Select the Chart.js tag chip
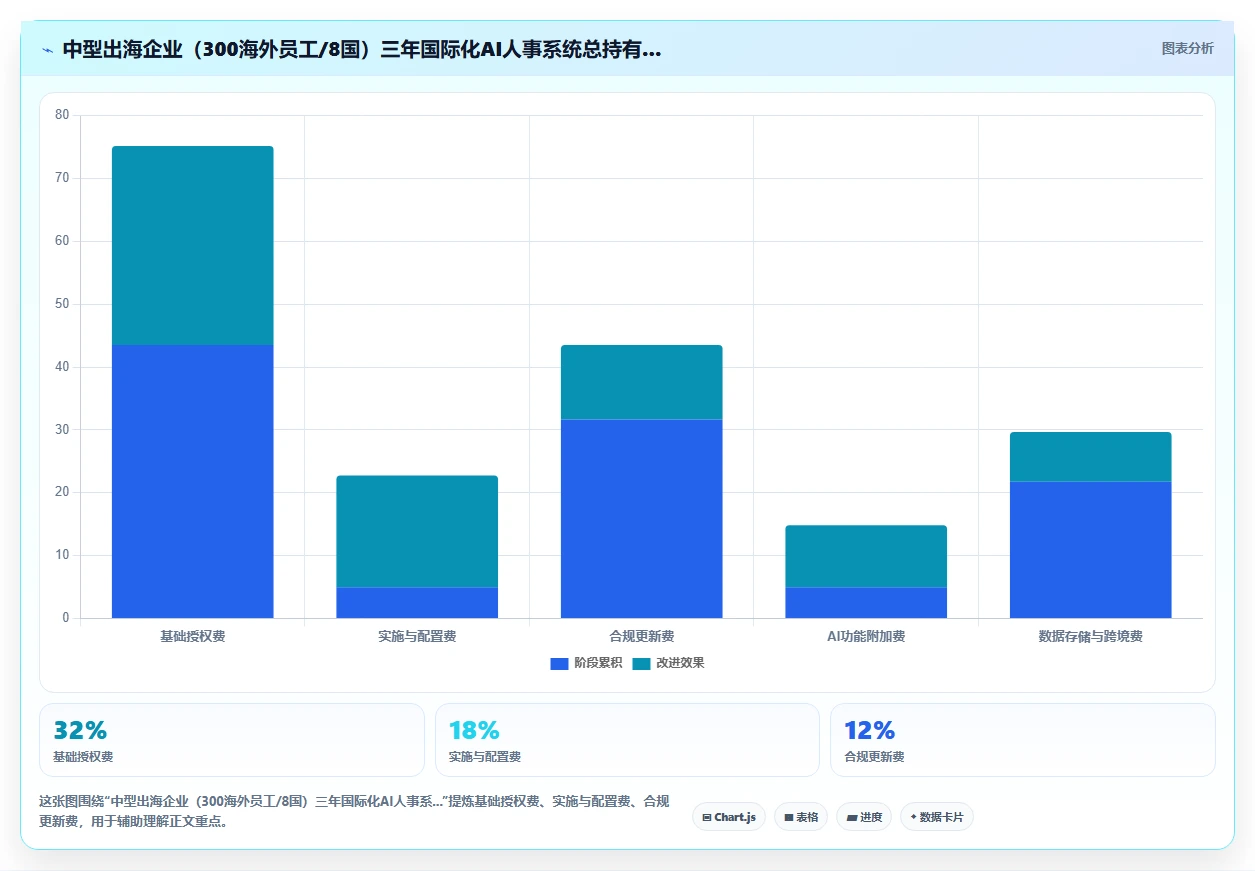The image size is (1255, 871). [x=729, y=817]
